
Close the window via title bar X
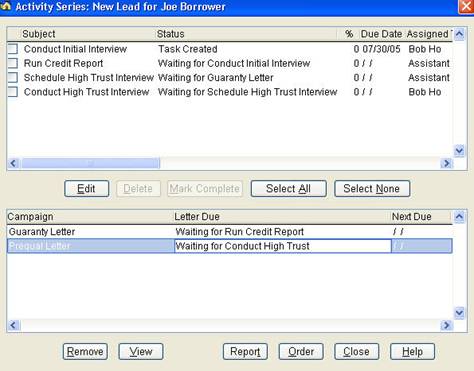pyautogui.click(x=466, y=7)
